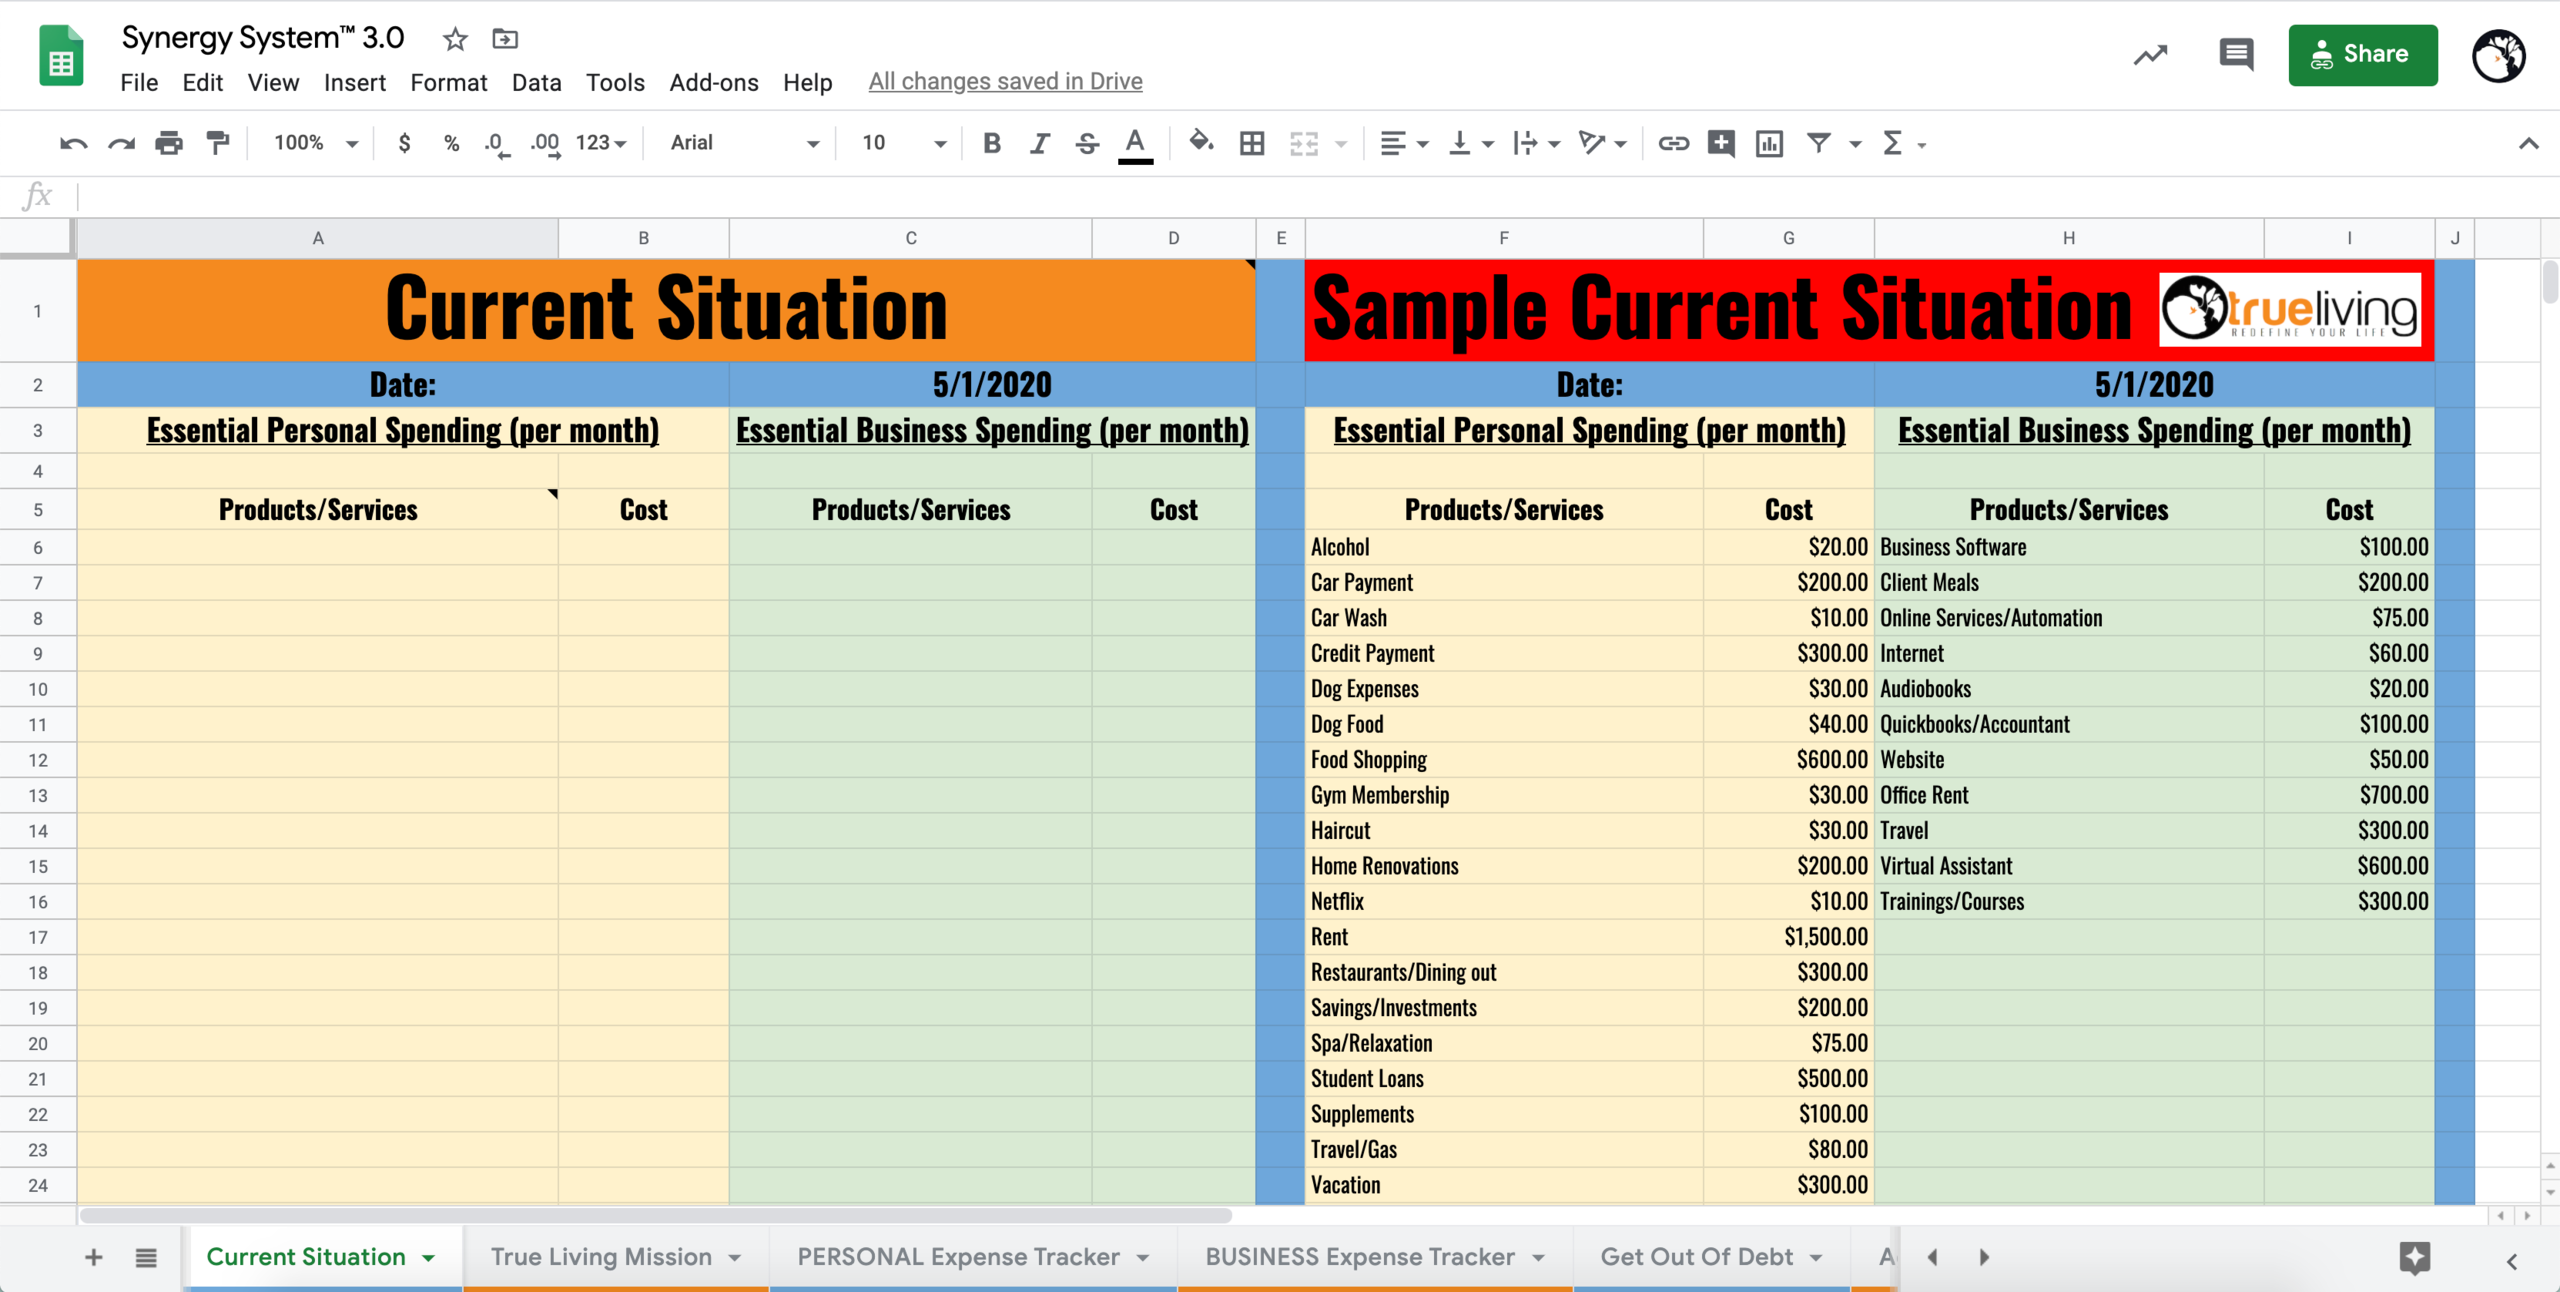
Task: Format as currency with dollar icon
Action: [404, 143]
